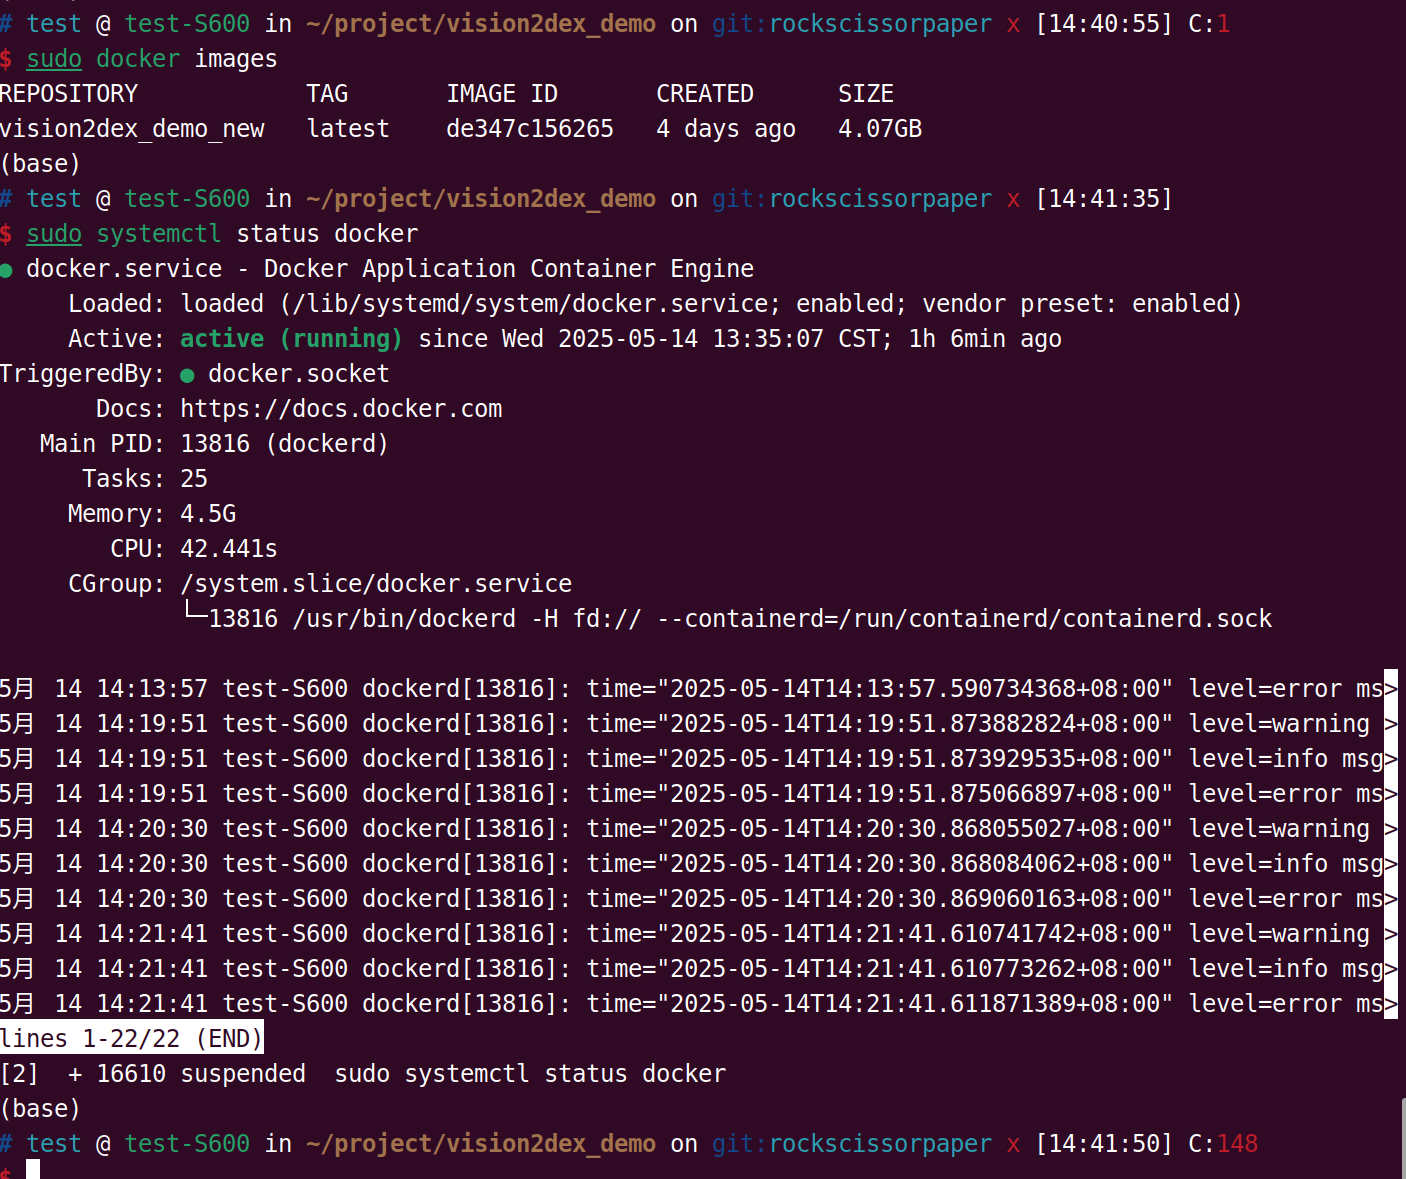
Task: Click the blue # prompt symbol on first line
Action: [x=7, y=23]
